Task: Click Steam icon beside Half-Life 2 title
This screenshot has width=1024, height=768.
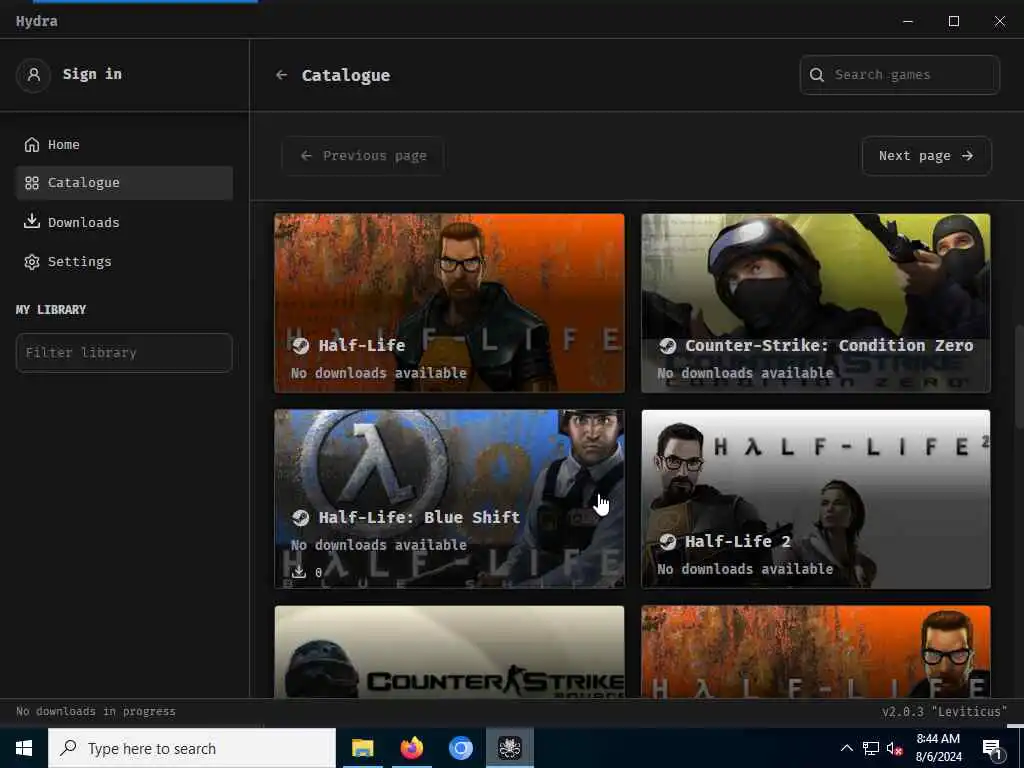Action: (x=667, y=541)
